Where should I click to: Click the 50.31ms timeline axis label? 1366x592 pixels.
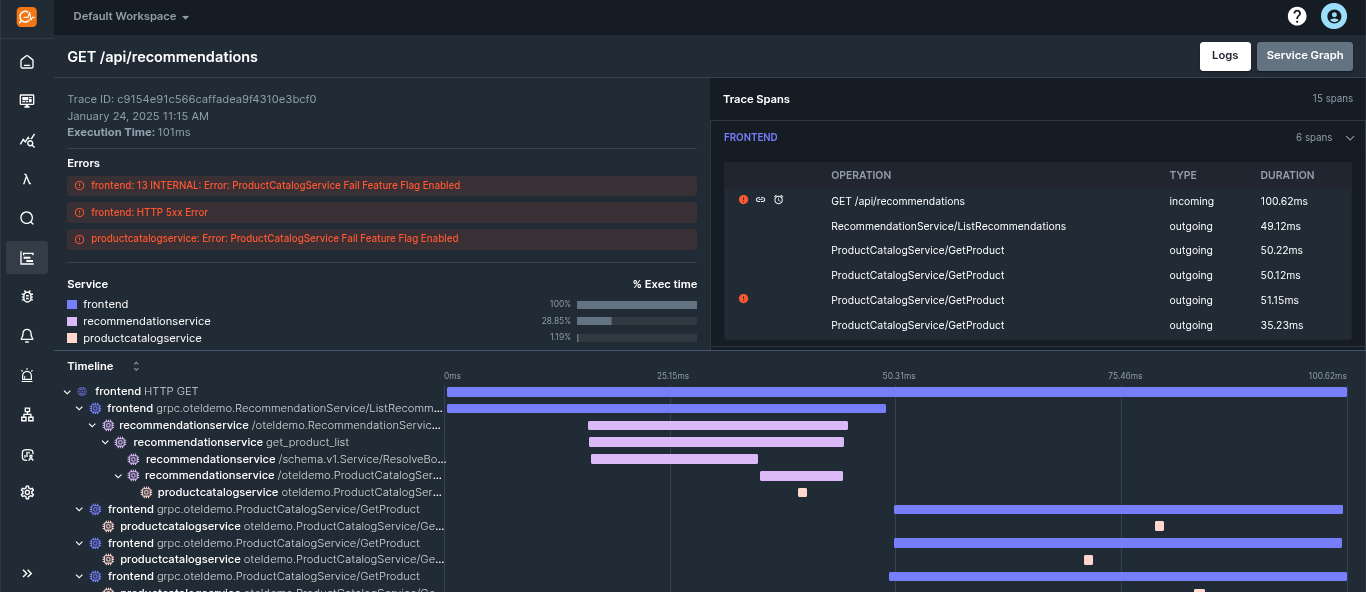tap(899, 376)
